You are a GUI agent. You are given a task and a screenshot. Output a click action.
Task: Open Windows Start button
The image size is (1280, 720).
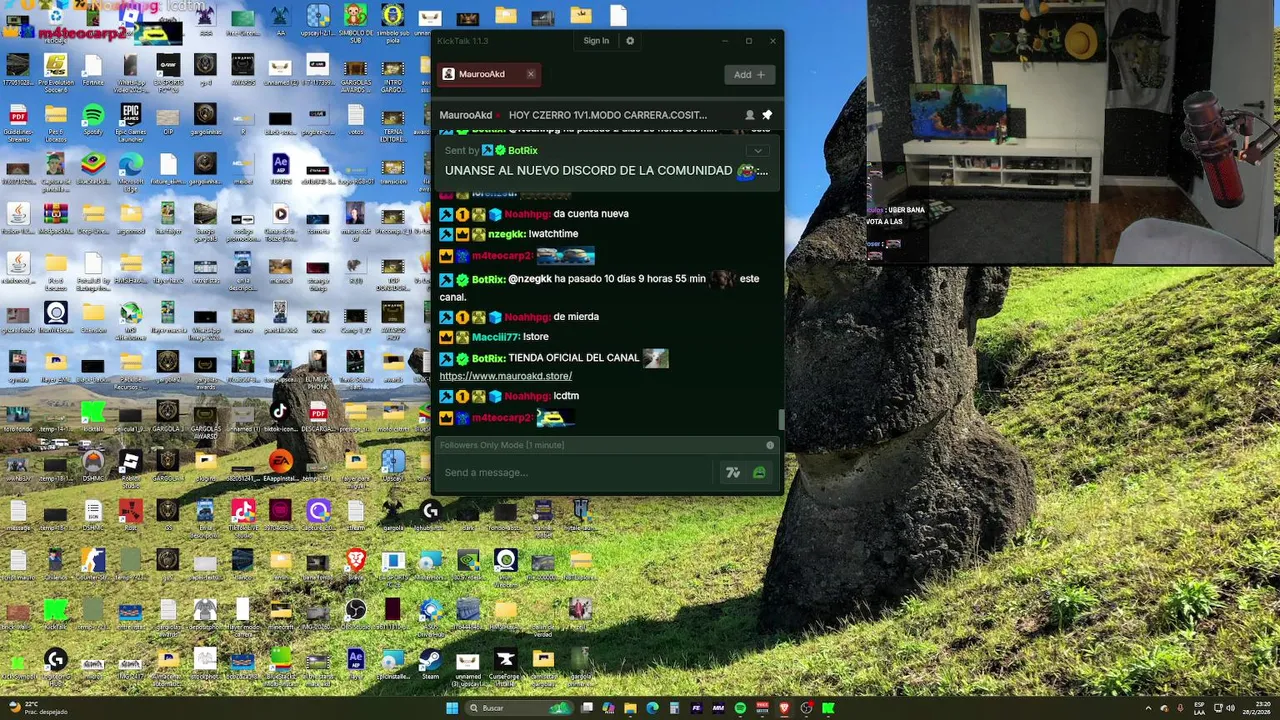452,708
